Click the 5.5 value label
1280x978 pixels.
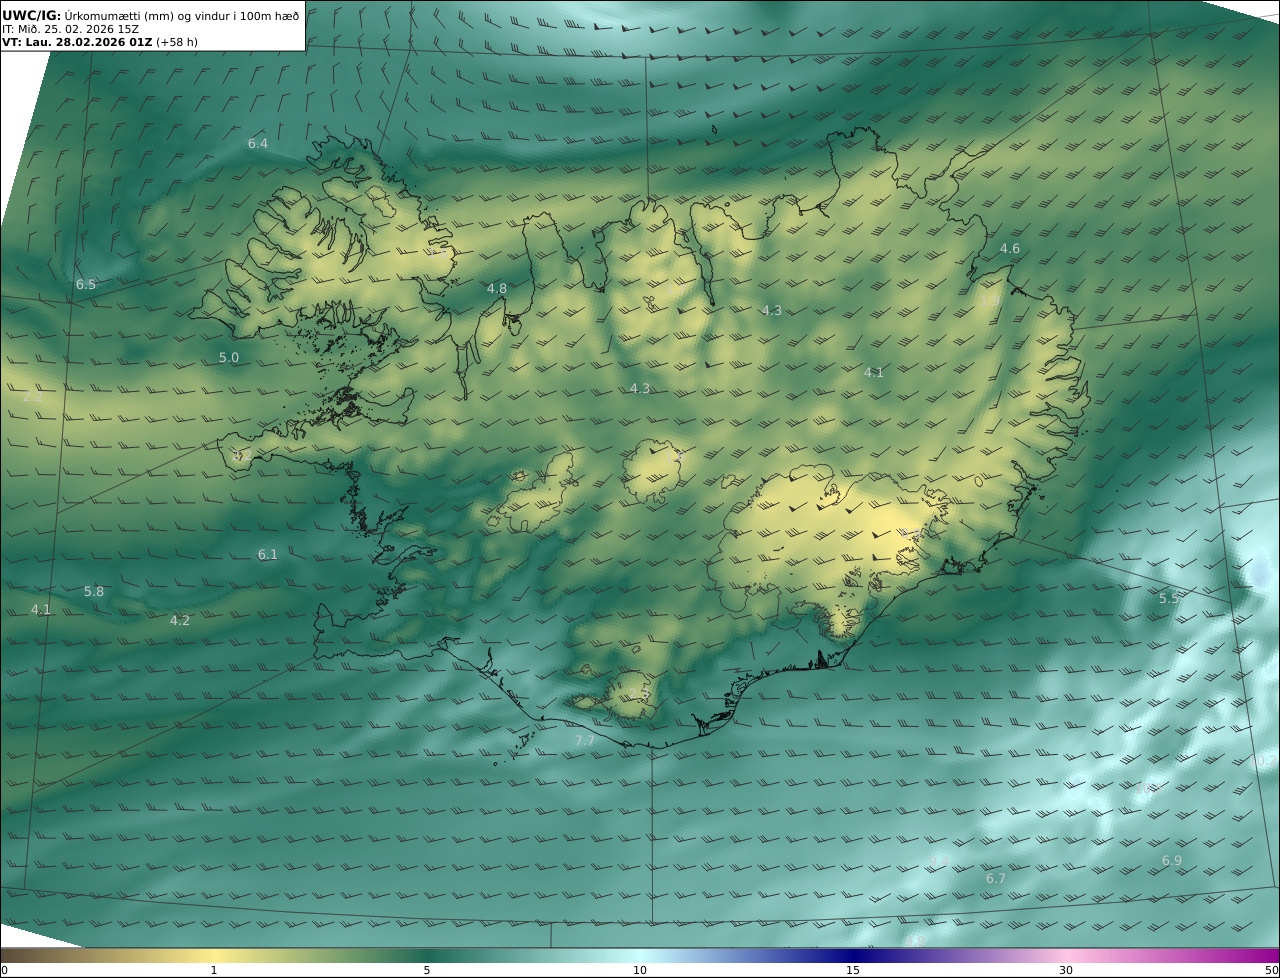coord(1169,599)
